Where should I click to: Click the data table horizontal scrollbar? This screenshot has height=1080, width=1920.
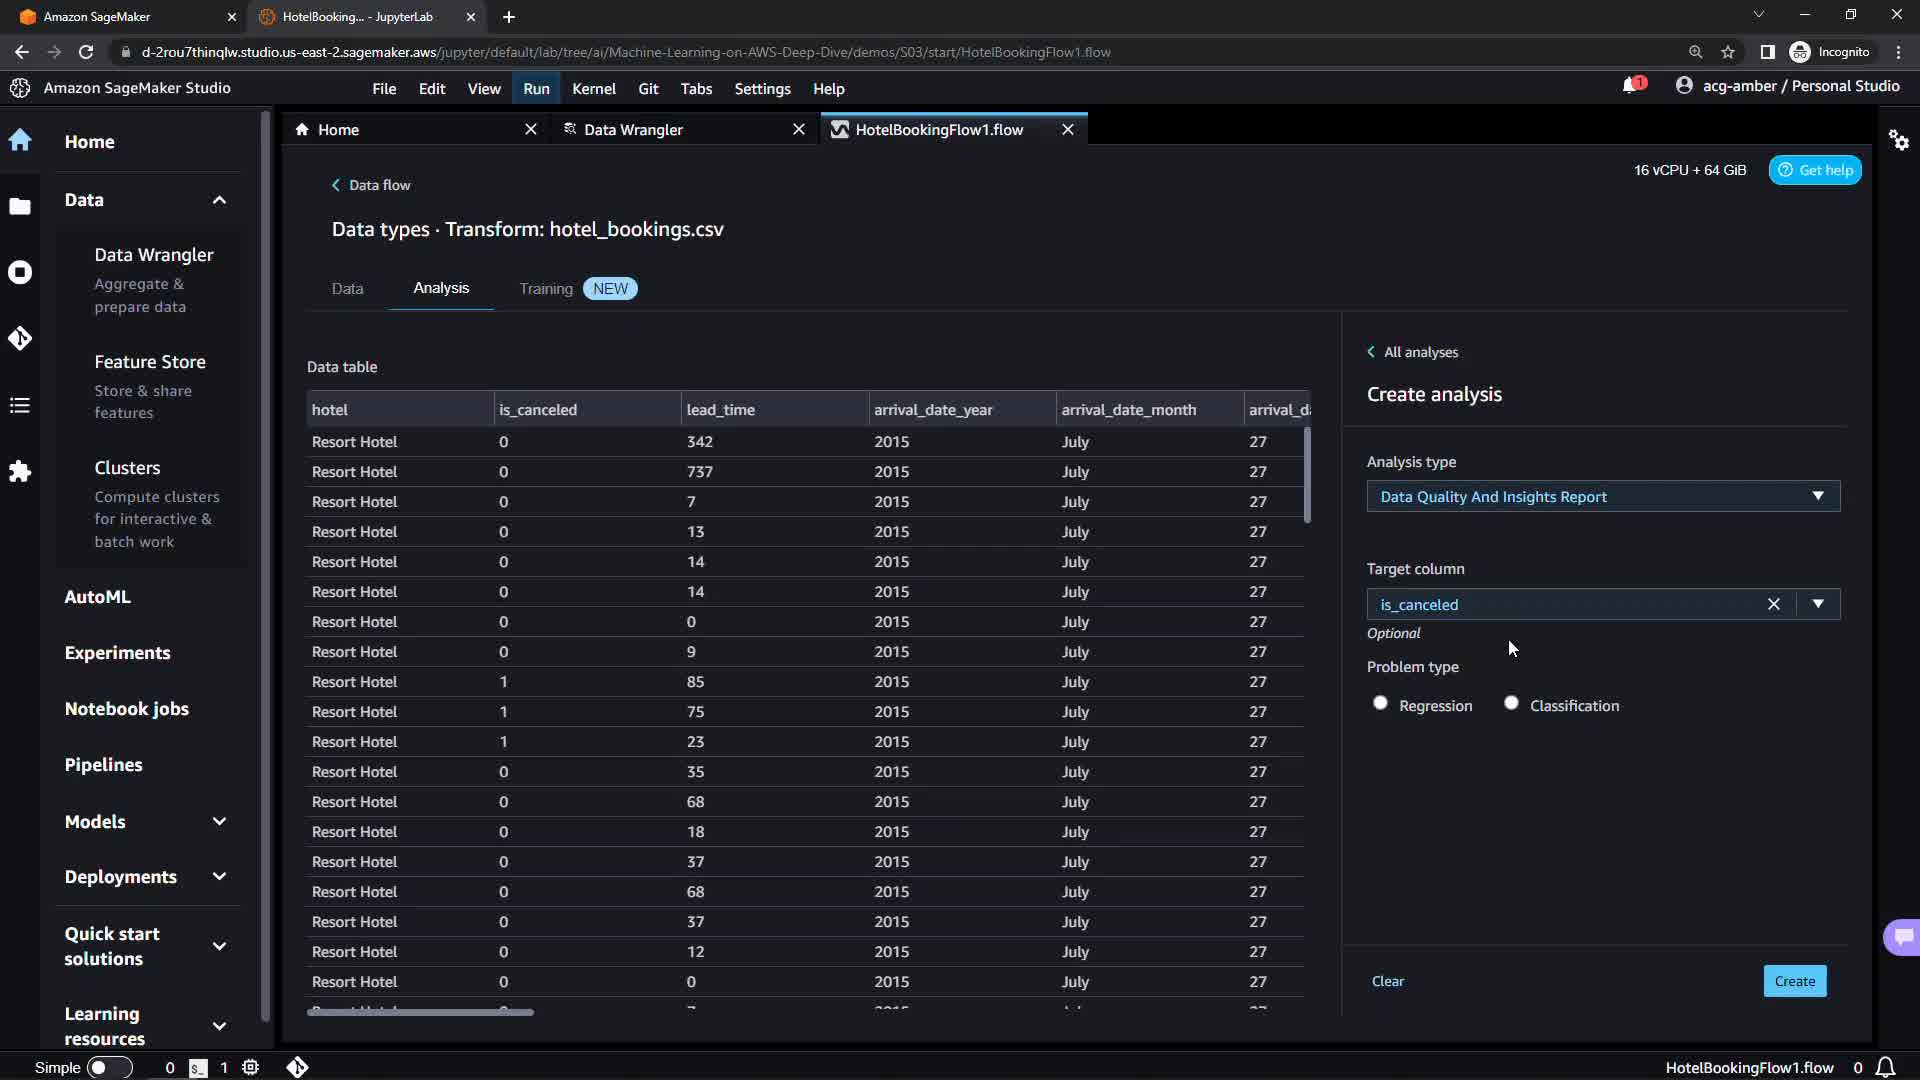pyautogui.click(x=420, y=1012)
